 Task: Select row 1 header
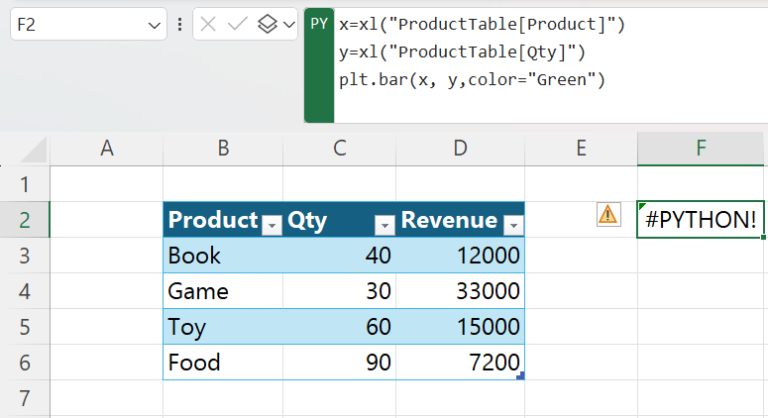tap(24, 184)
